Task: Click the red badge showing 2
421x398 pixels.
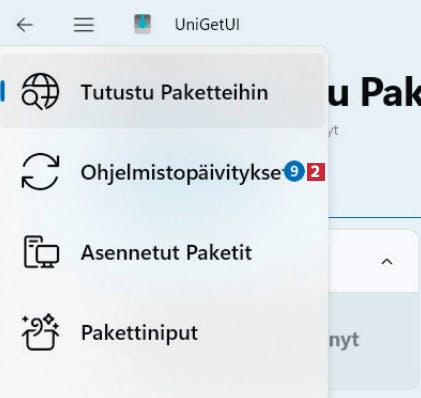Action: [316, 172]
